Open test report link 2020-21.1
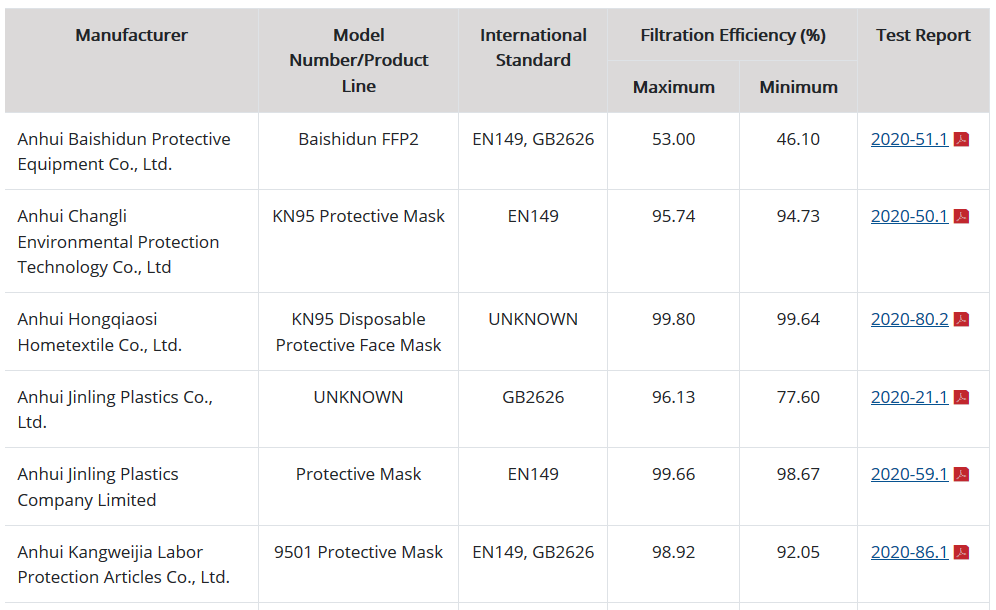 coord(909,398)
